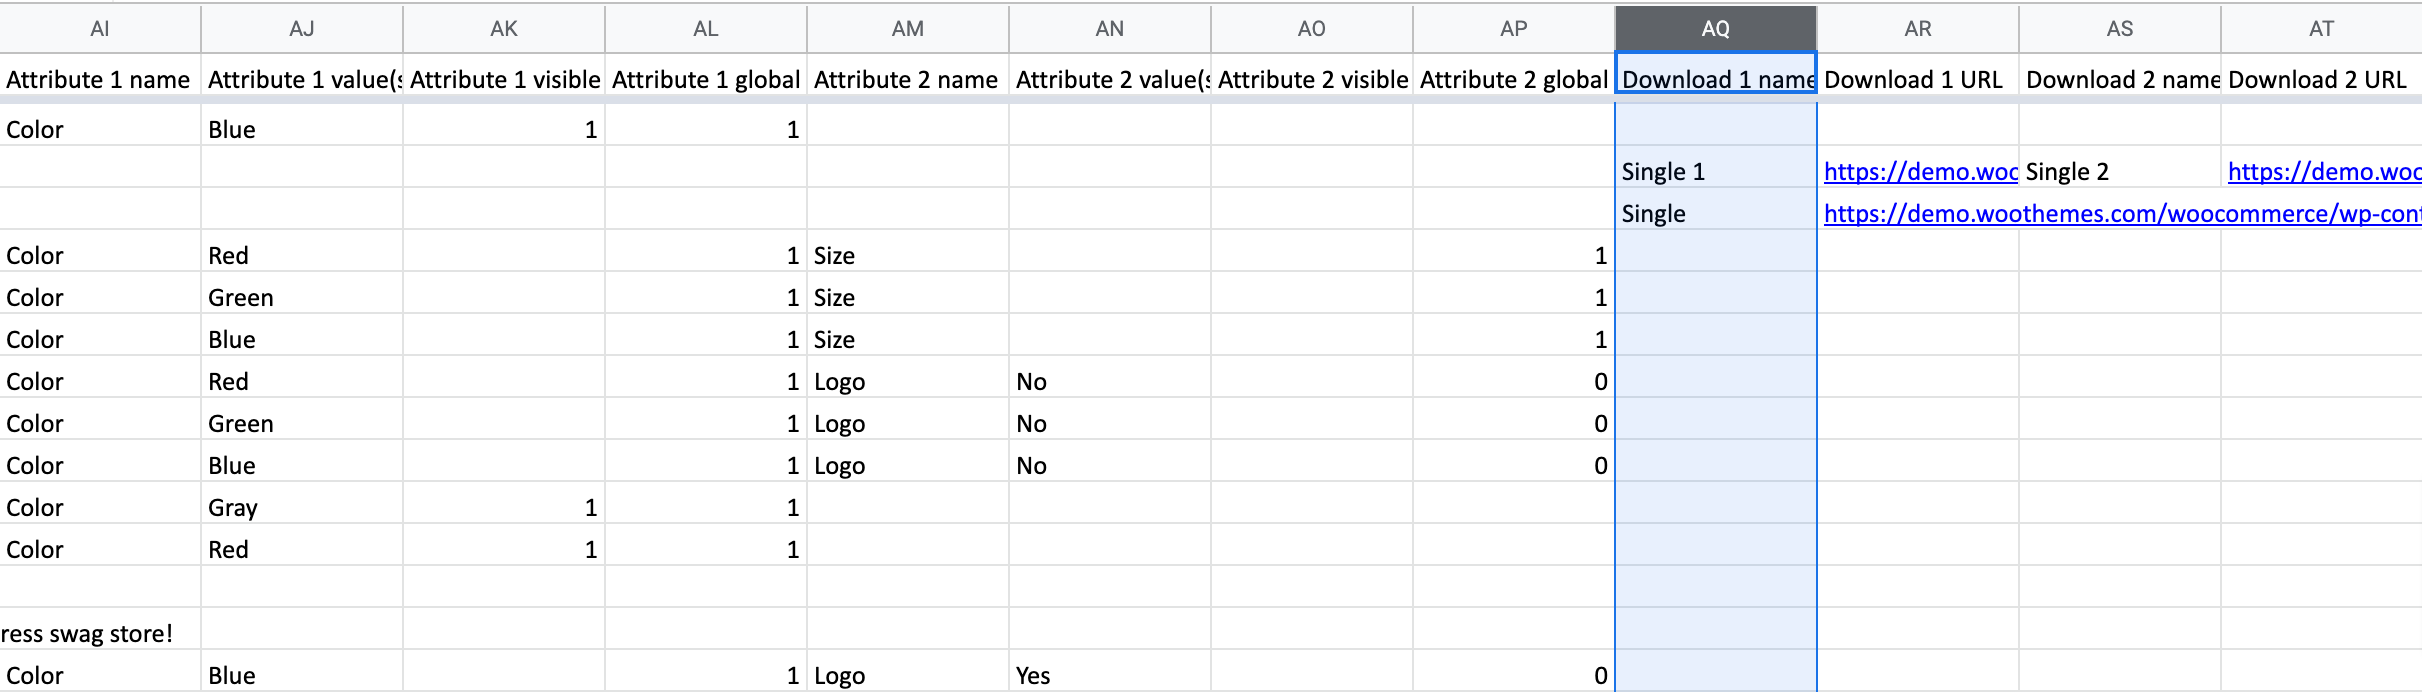Select the "ress swag store!" text cell
Image resolution: width=2422 pixels, height=692 pixels.
99,634
